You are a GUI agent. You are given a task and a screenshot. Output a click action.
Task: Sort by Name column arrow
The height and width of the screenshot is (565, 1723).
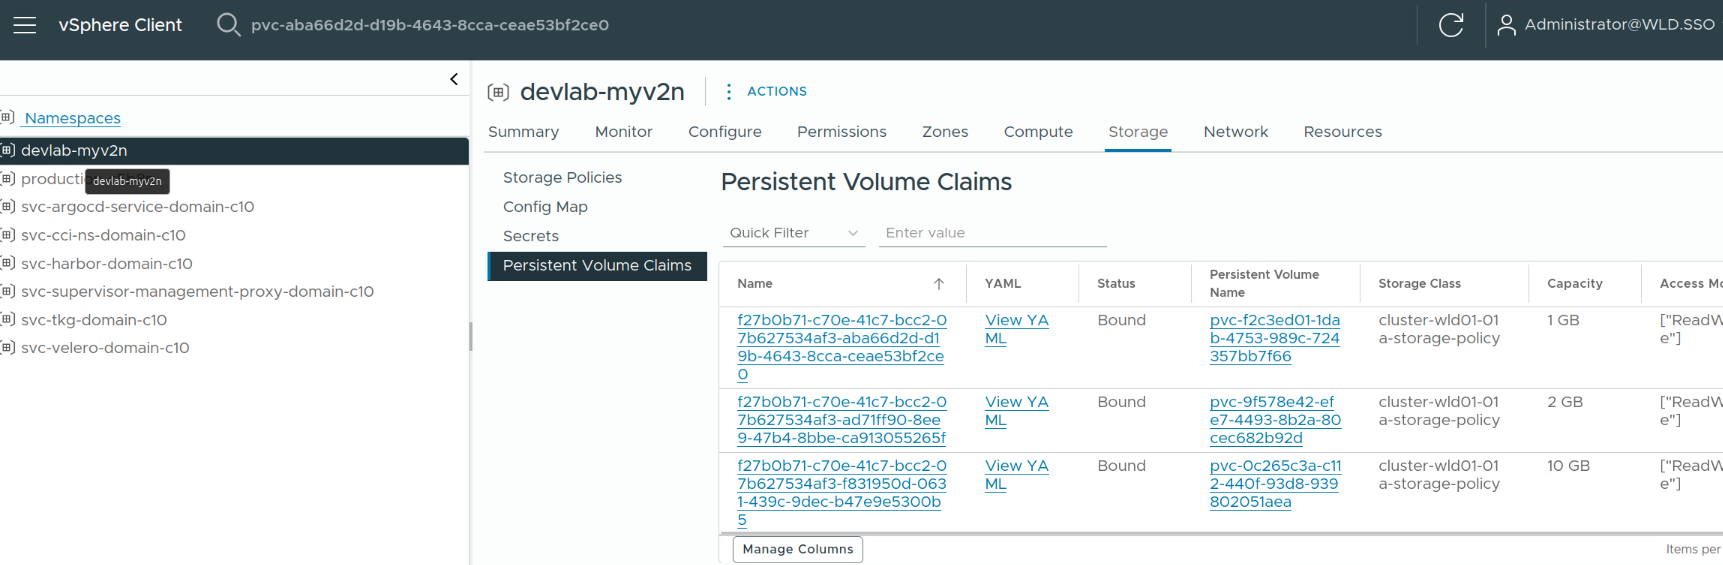(x=938, y=284)
